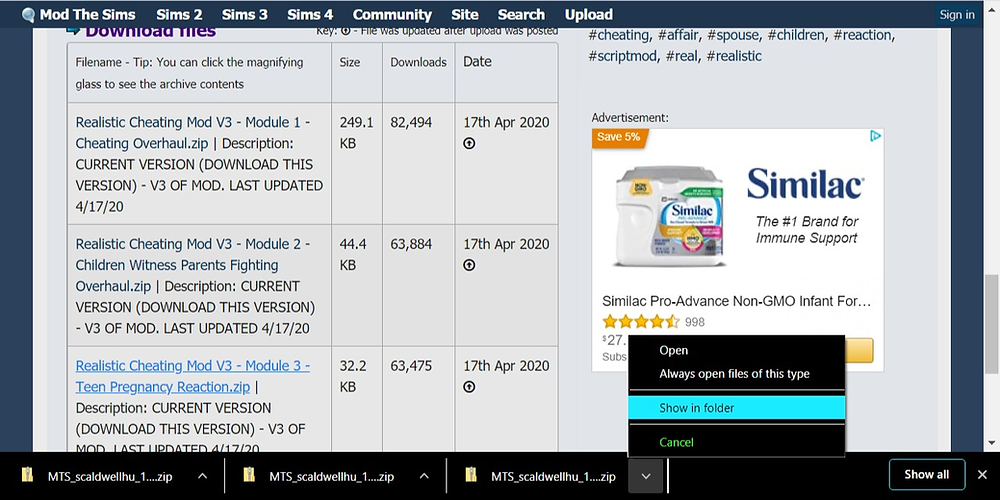Click the updated icon in Module 1 row
The height and width of the screenshot is (500, 1000).
pyautogui.click(x=469, y=143)
